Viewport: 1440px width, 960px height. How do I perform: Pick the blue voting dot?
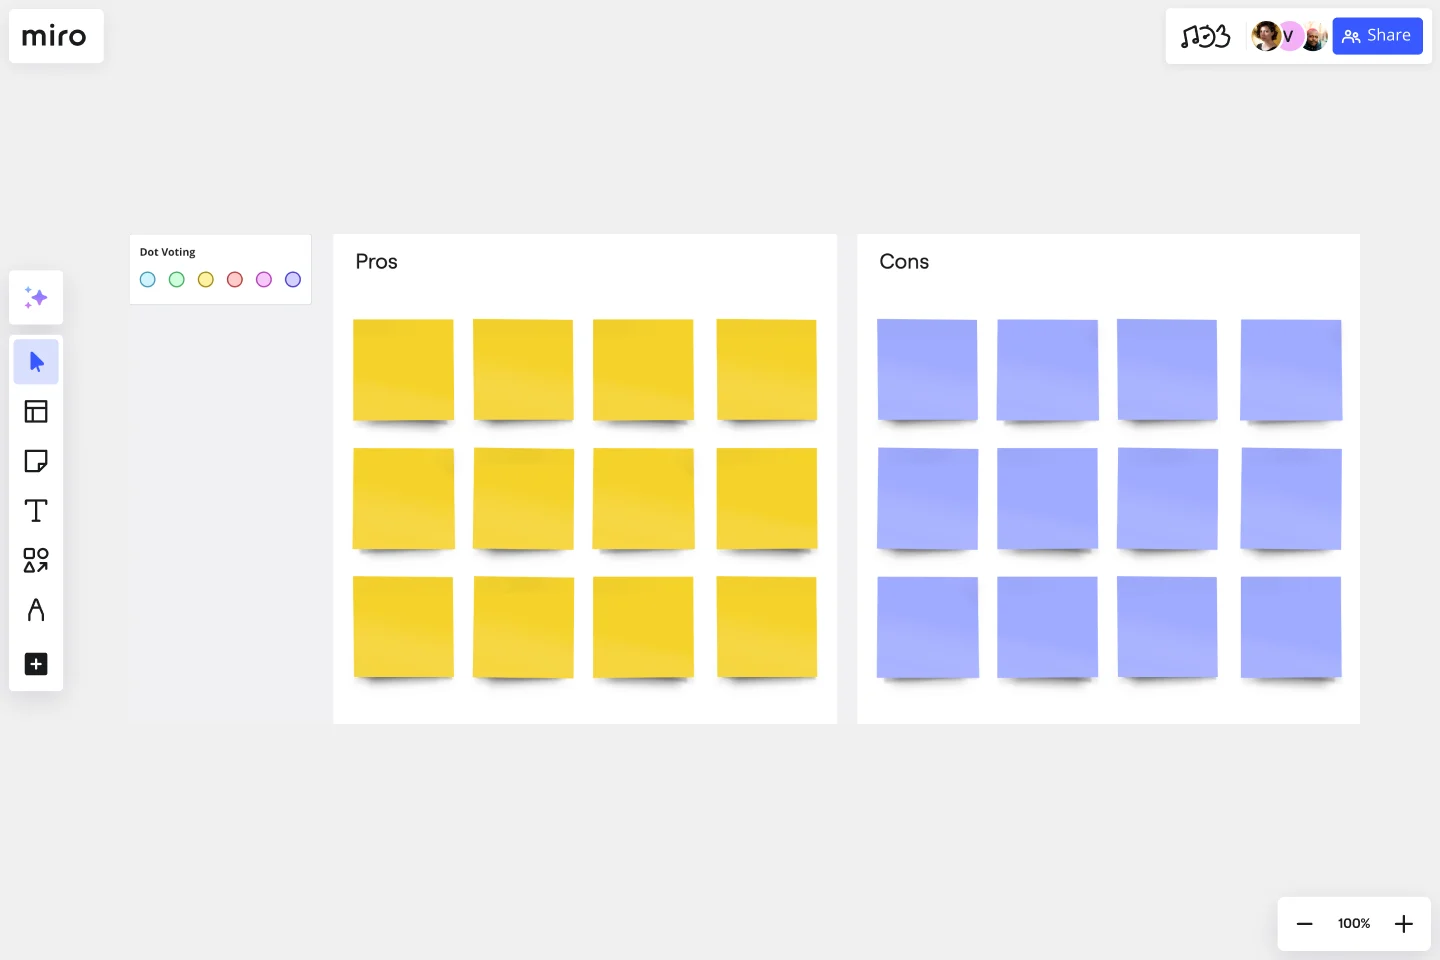click(148, 280)
